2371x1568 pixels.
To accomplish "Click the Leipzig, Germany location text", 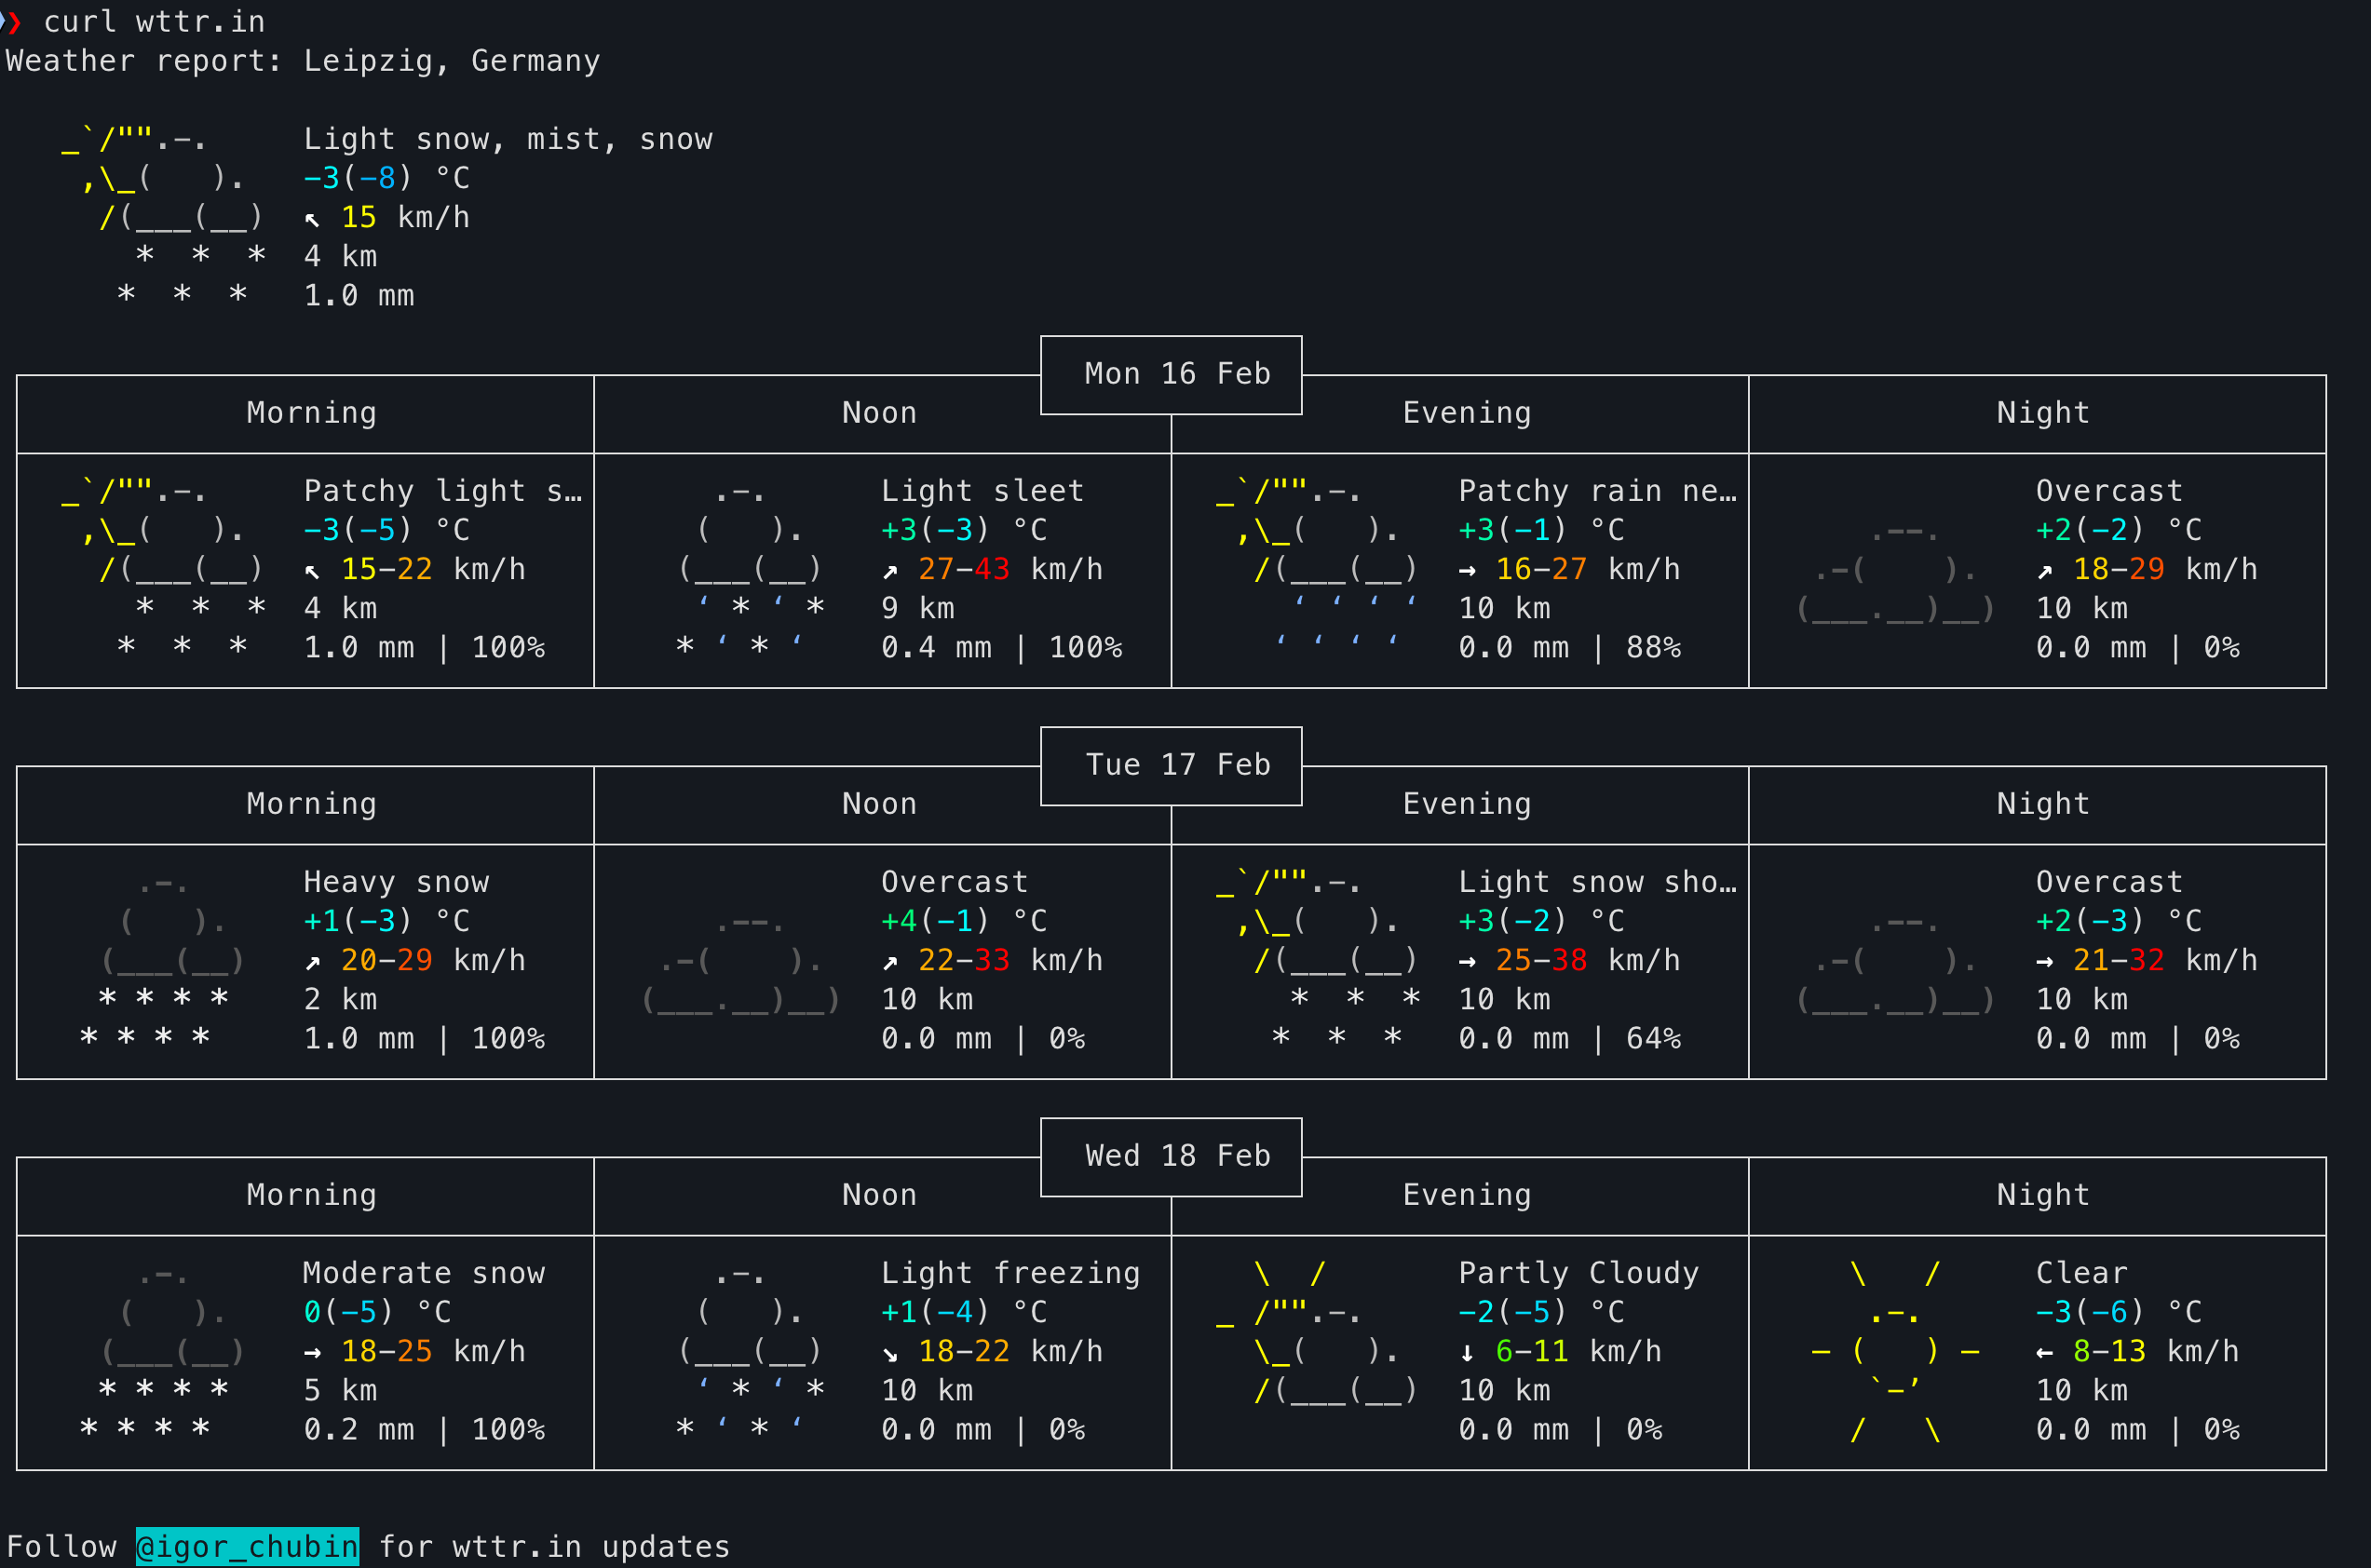I will (451, 61).
